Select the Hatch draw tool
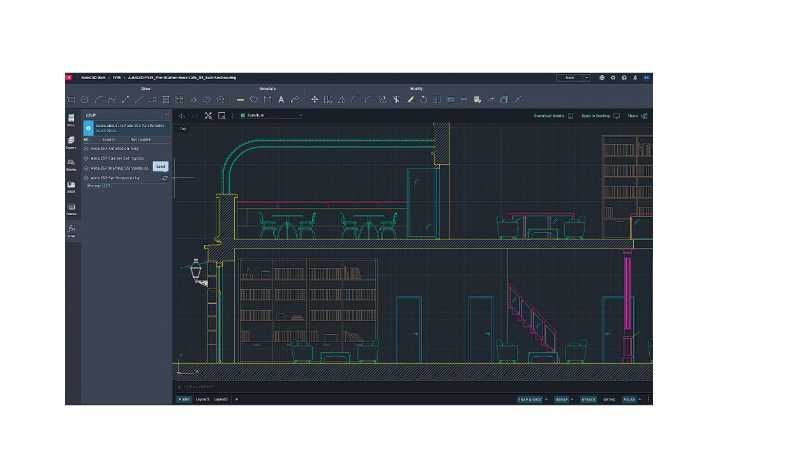This screenshot has width=801, height=472. (166, 100)
